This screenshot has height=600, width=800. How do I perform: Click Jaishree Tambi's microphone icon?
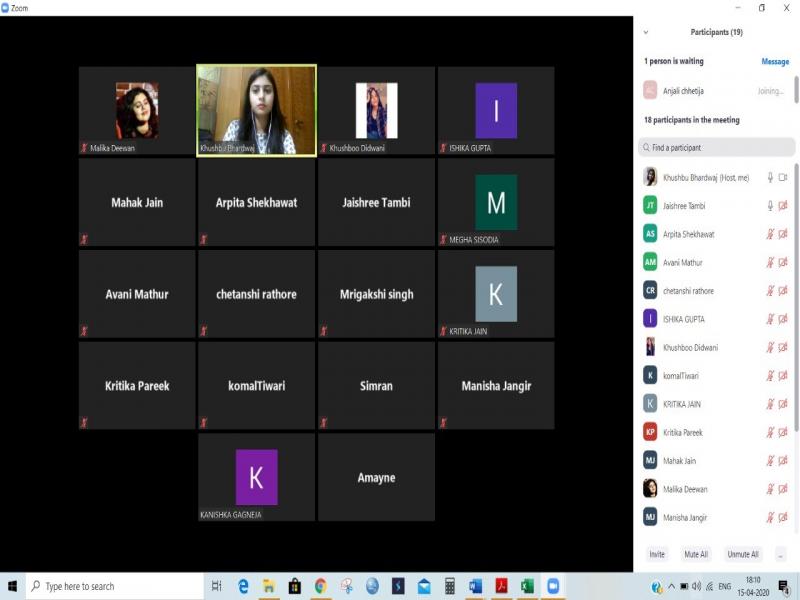click(770, 206)
